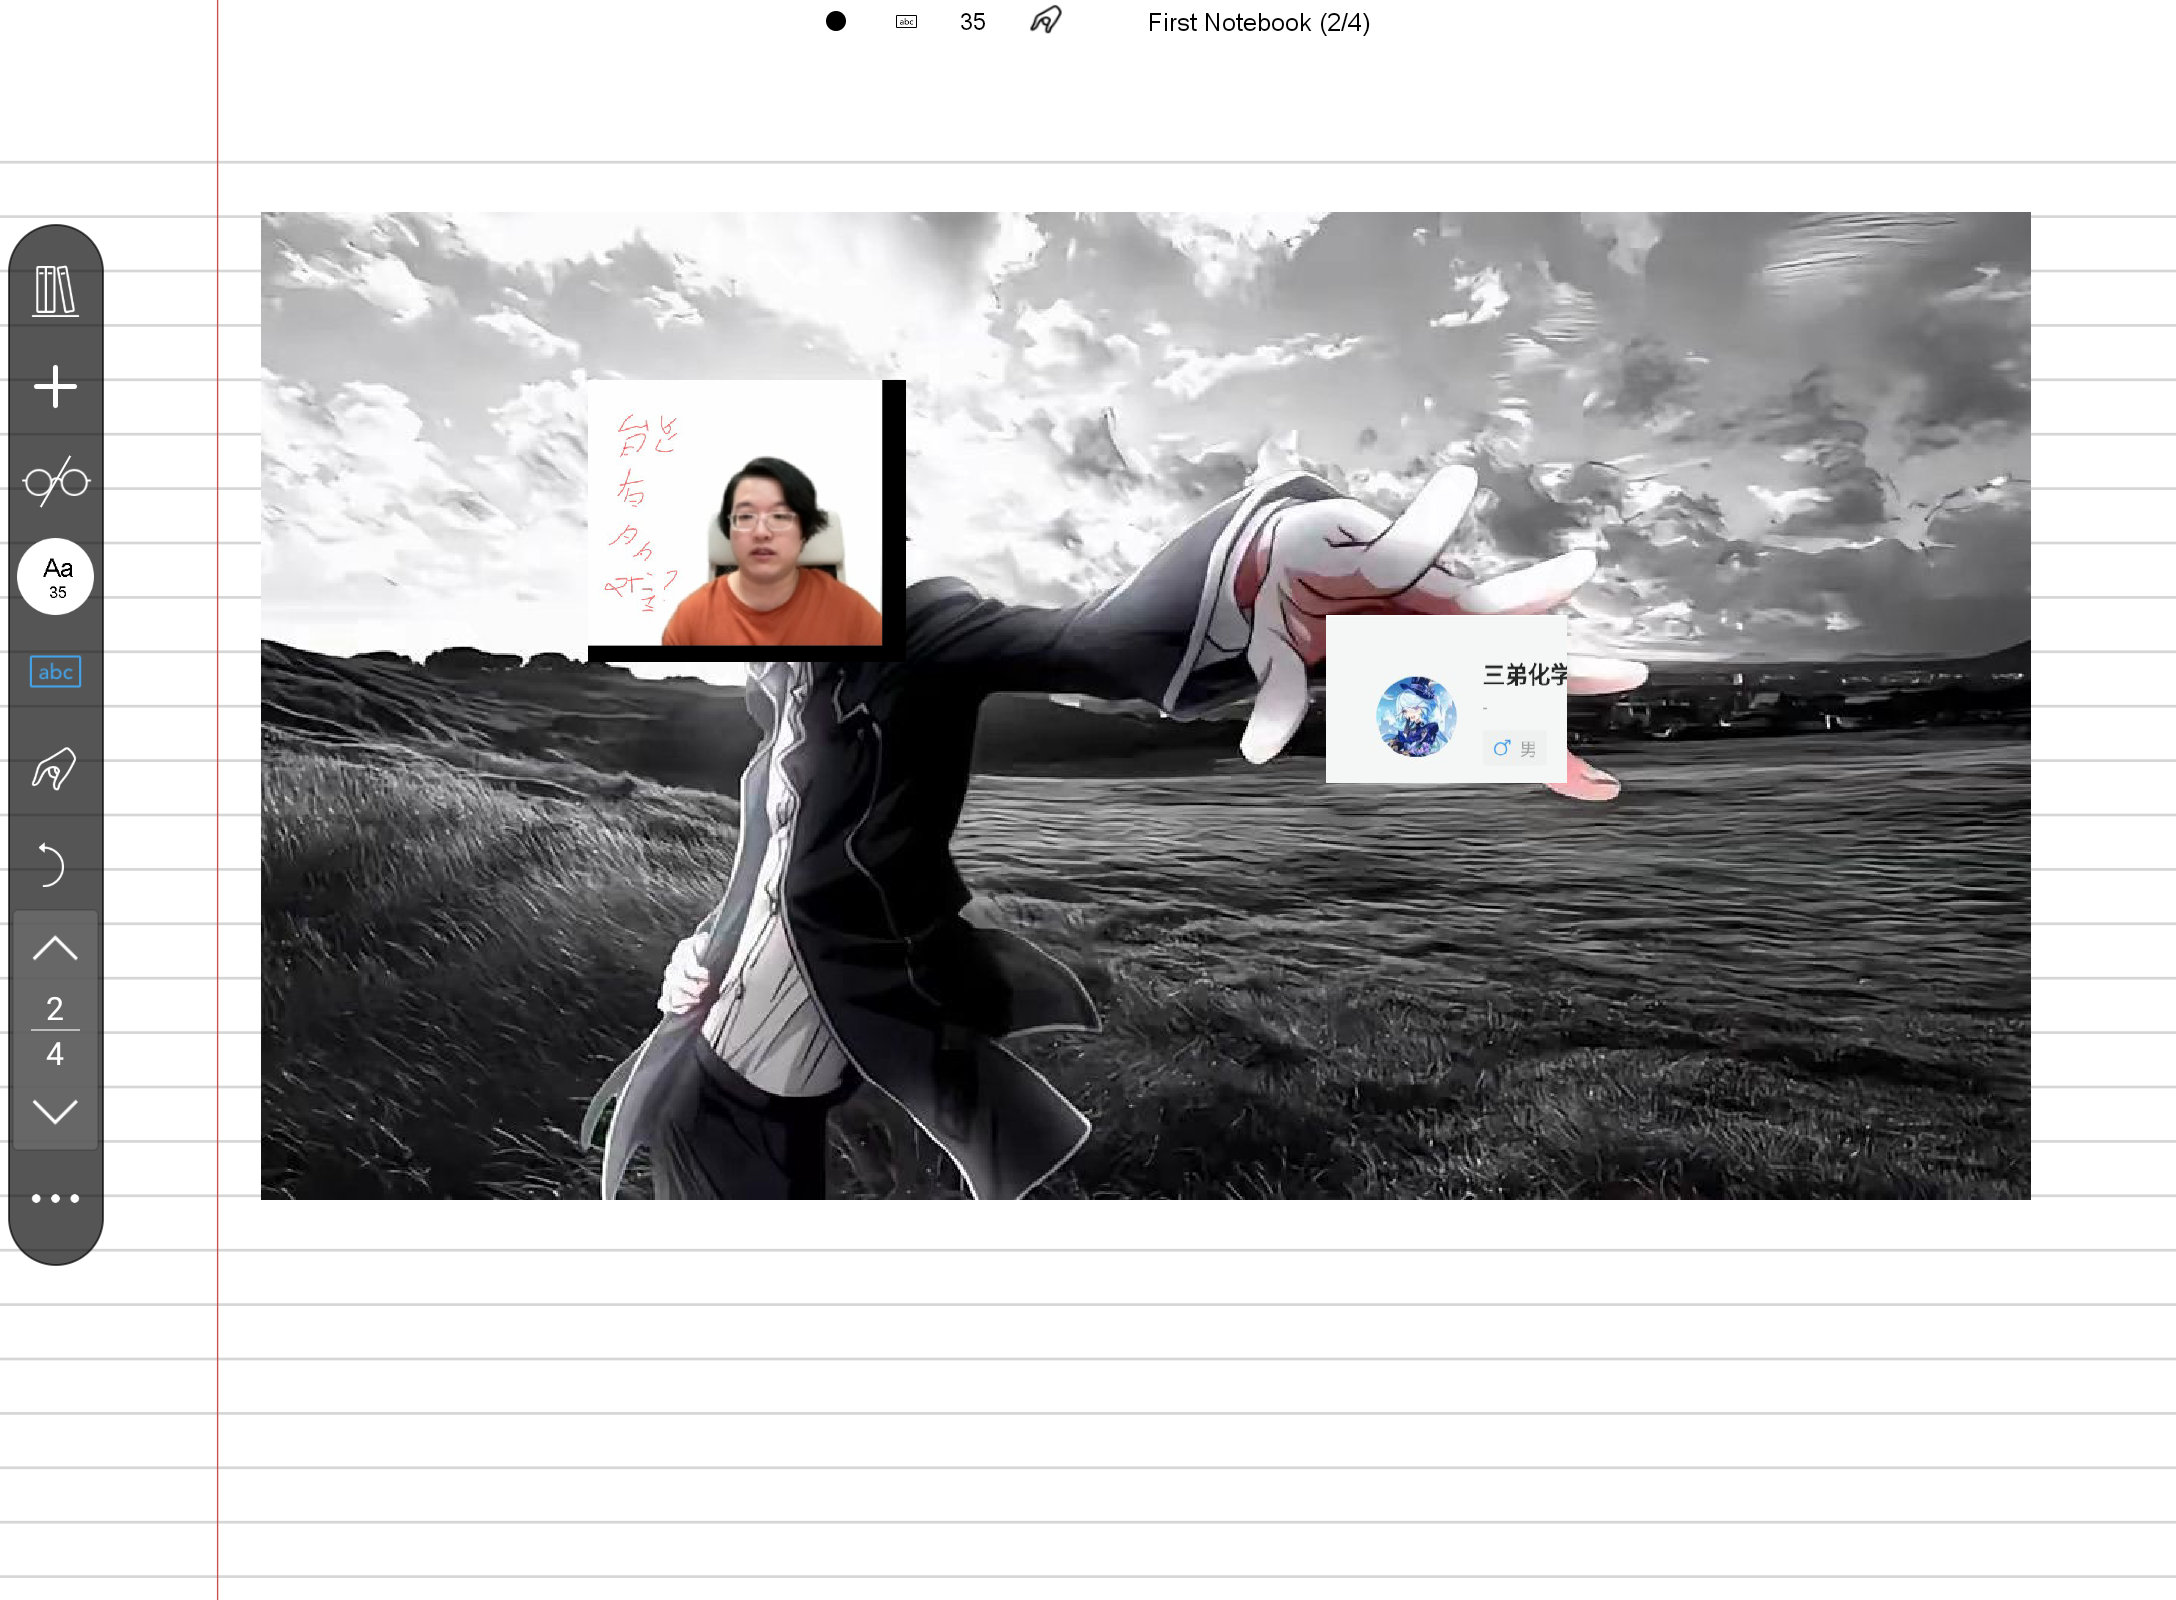This screenshot has width=2176, height=1600.
Task: Click the 35 size value in top bar
Action: coord(972,22)
